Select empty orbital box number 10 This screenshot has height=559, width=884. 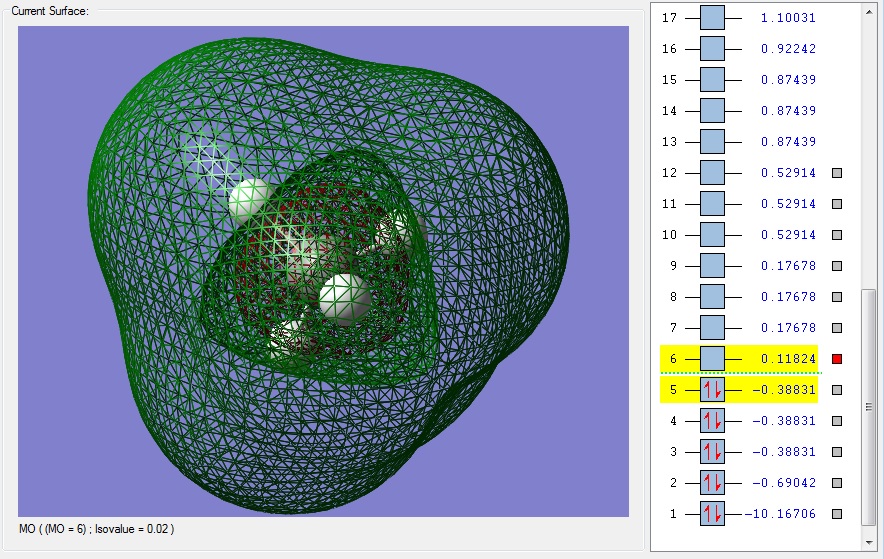point(713,235)
